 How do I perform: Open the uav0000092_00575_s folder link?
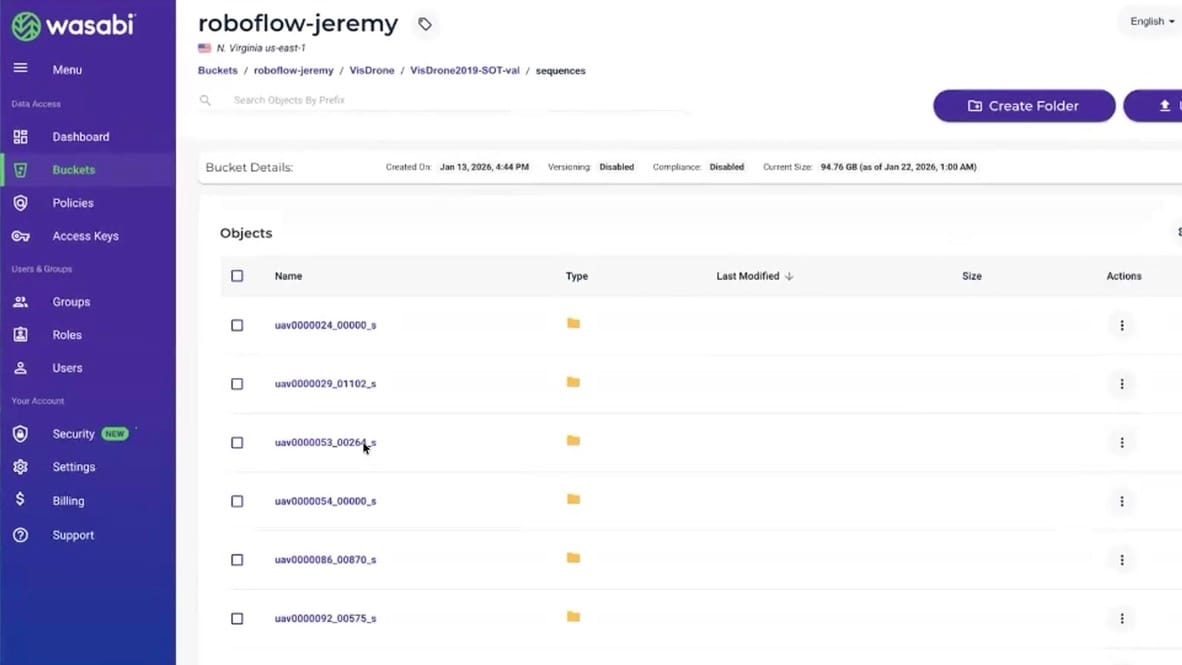point(325,619)
